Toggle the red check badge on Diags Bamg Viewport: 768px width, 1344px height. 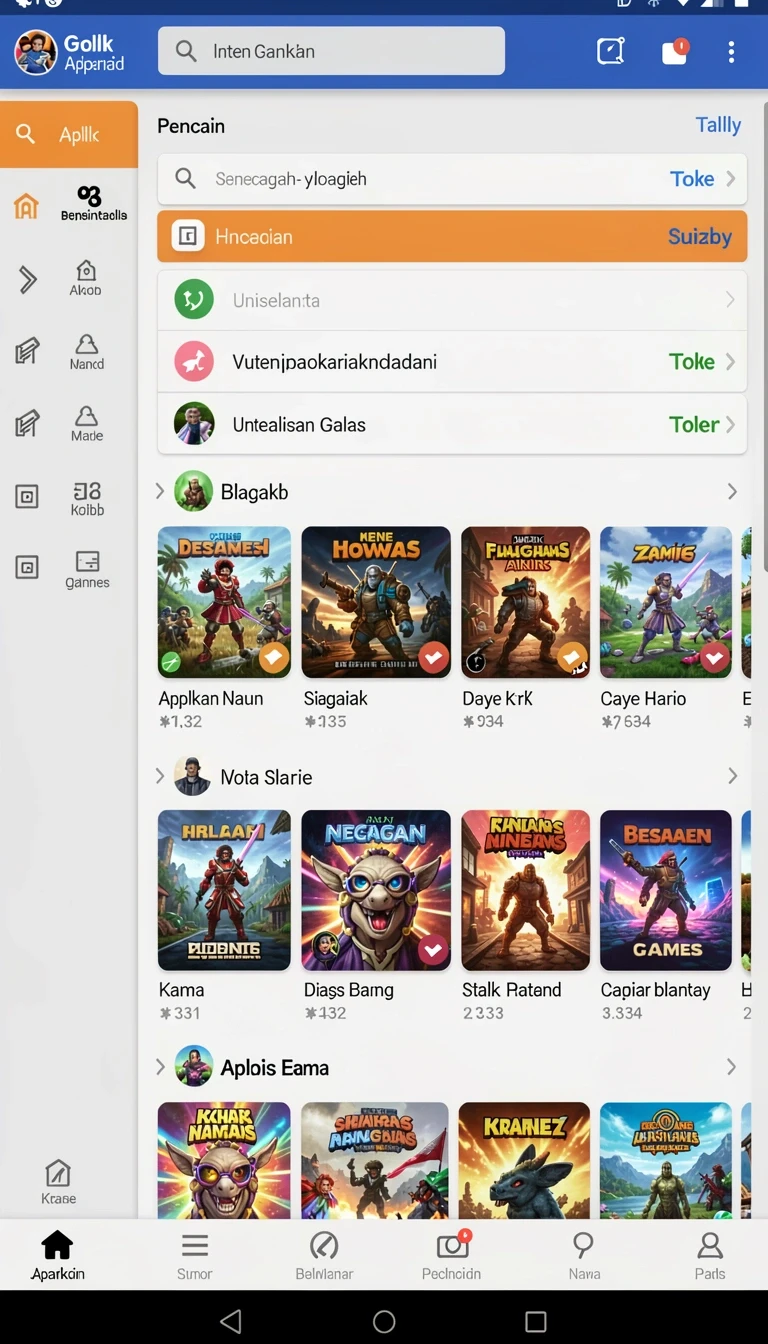tap(433, 949)
